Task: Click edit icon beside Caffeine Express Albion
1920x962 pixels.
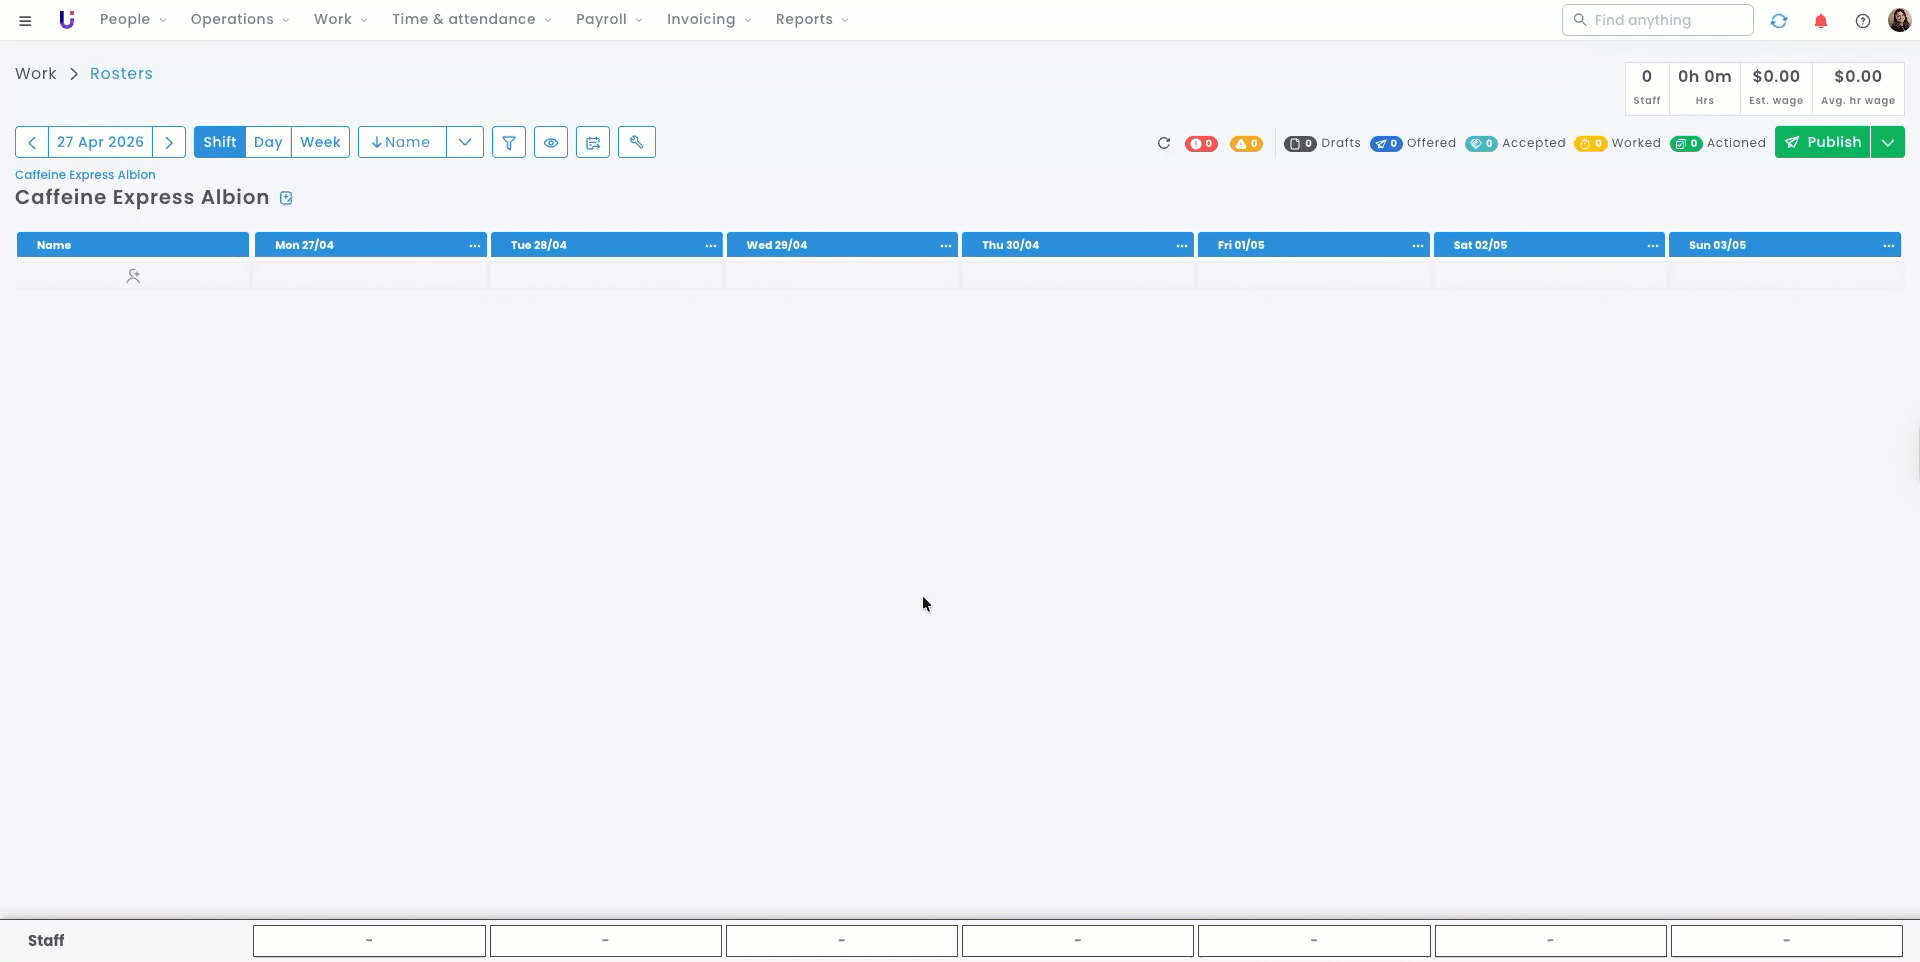Action: pos(286,198)
